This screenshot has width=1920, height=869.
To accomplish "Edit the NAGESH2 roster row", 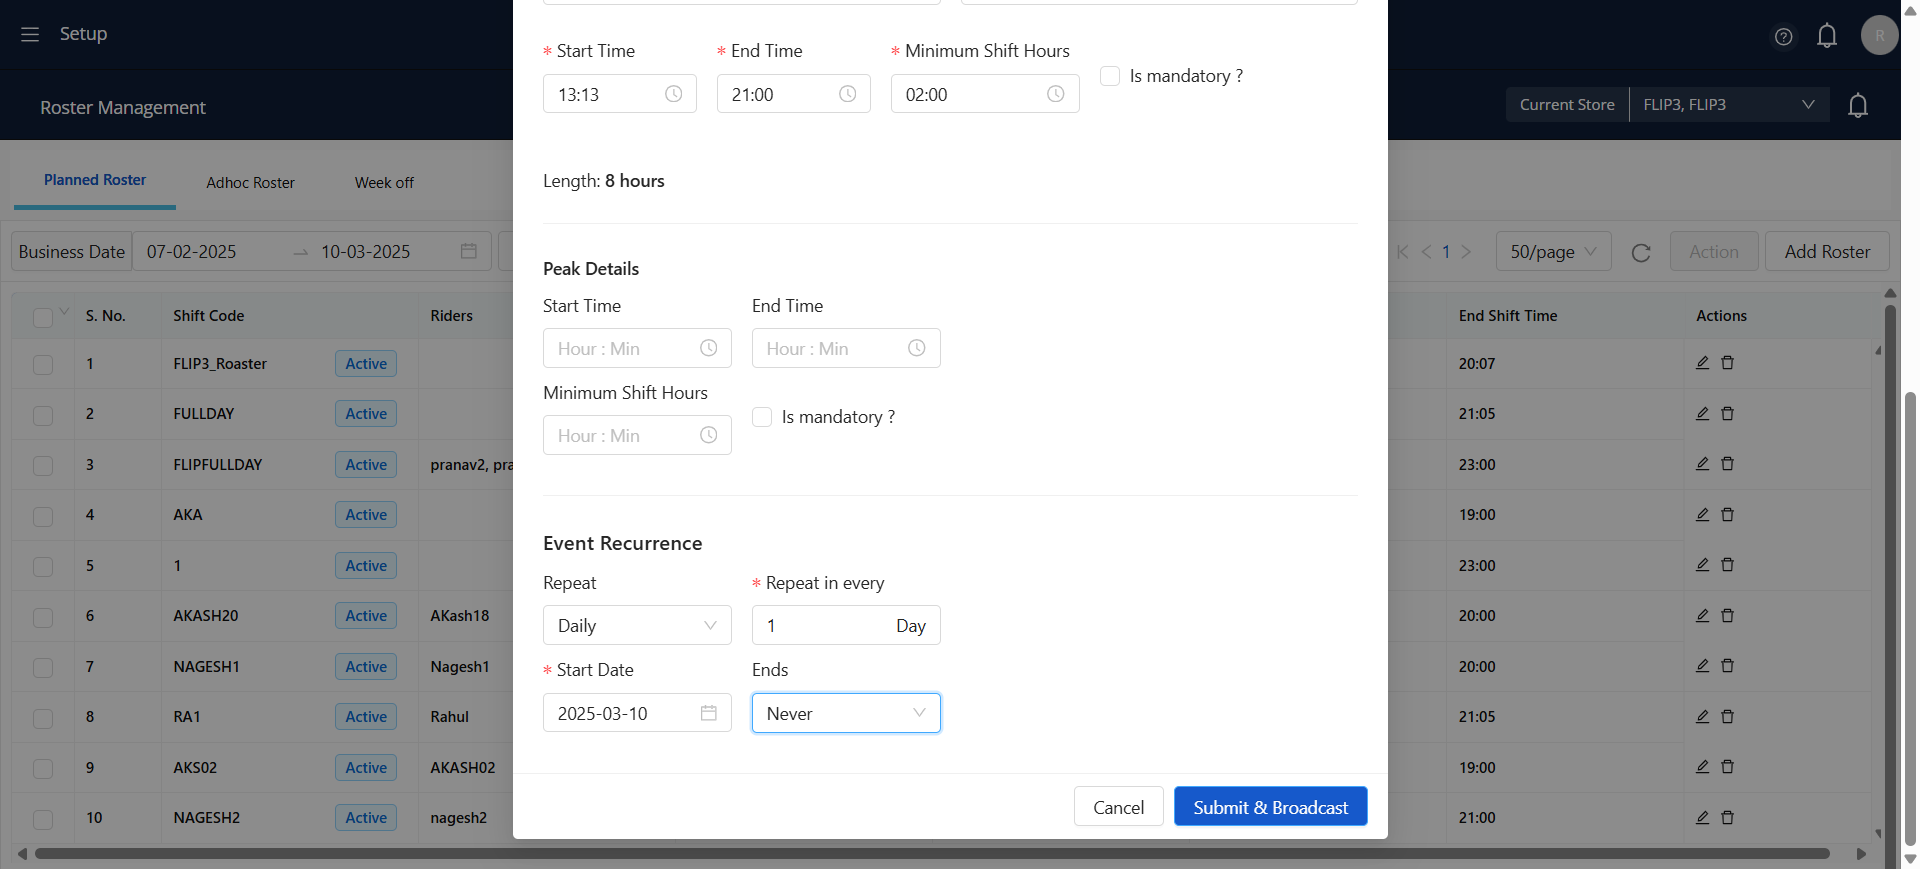I will 1702,817.
